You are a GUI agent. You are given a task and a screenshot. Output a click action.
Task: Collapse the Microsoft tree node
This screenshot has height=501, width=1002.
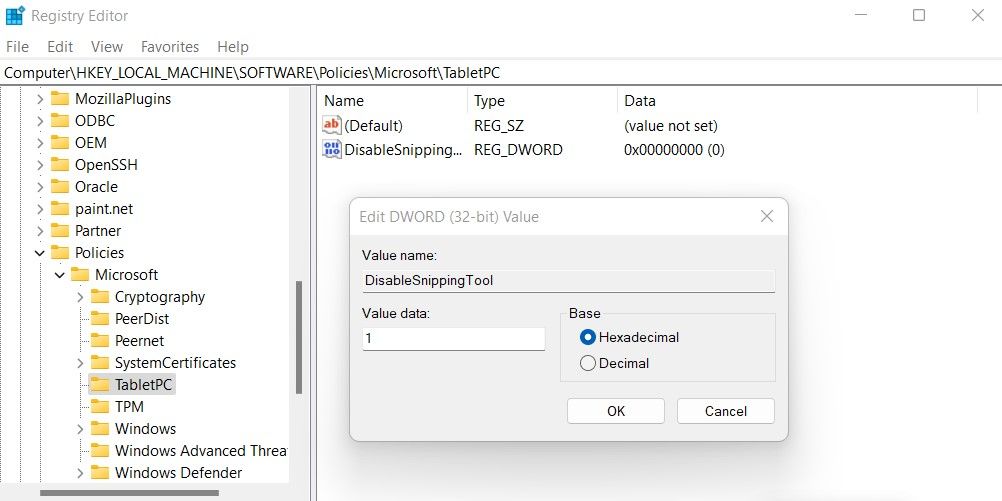tap(60, 275)
